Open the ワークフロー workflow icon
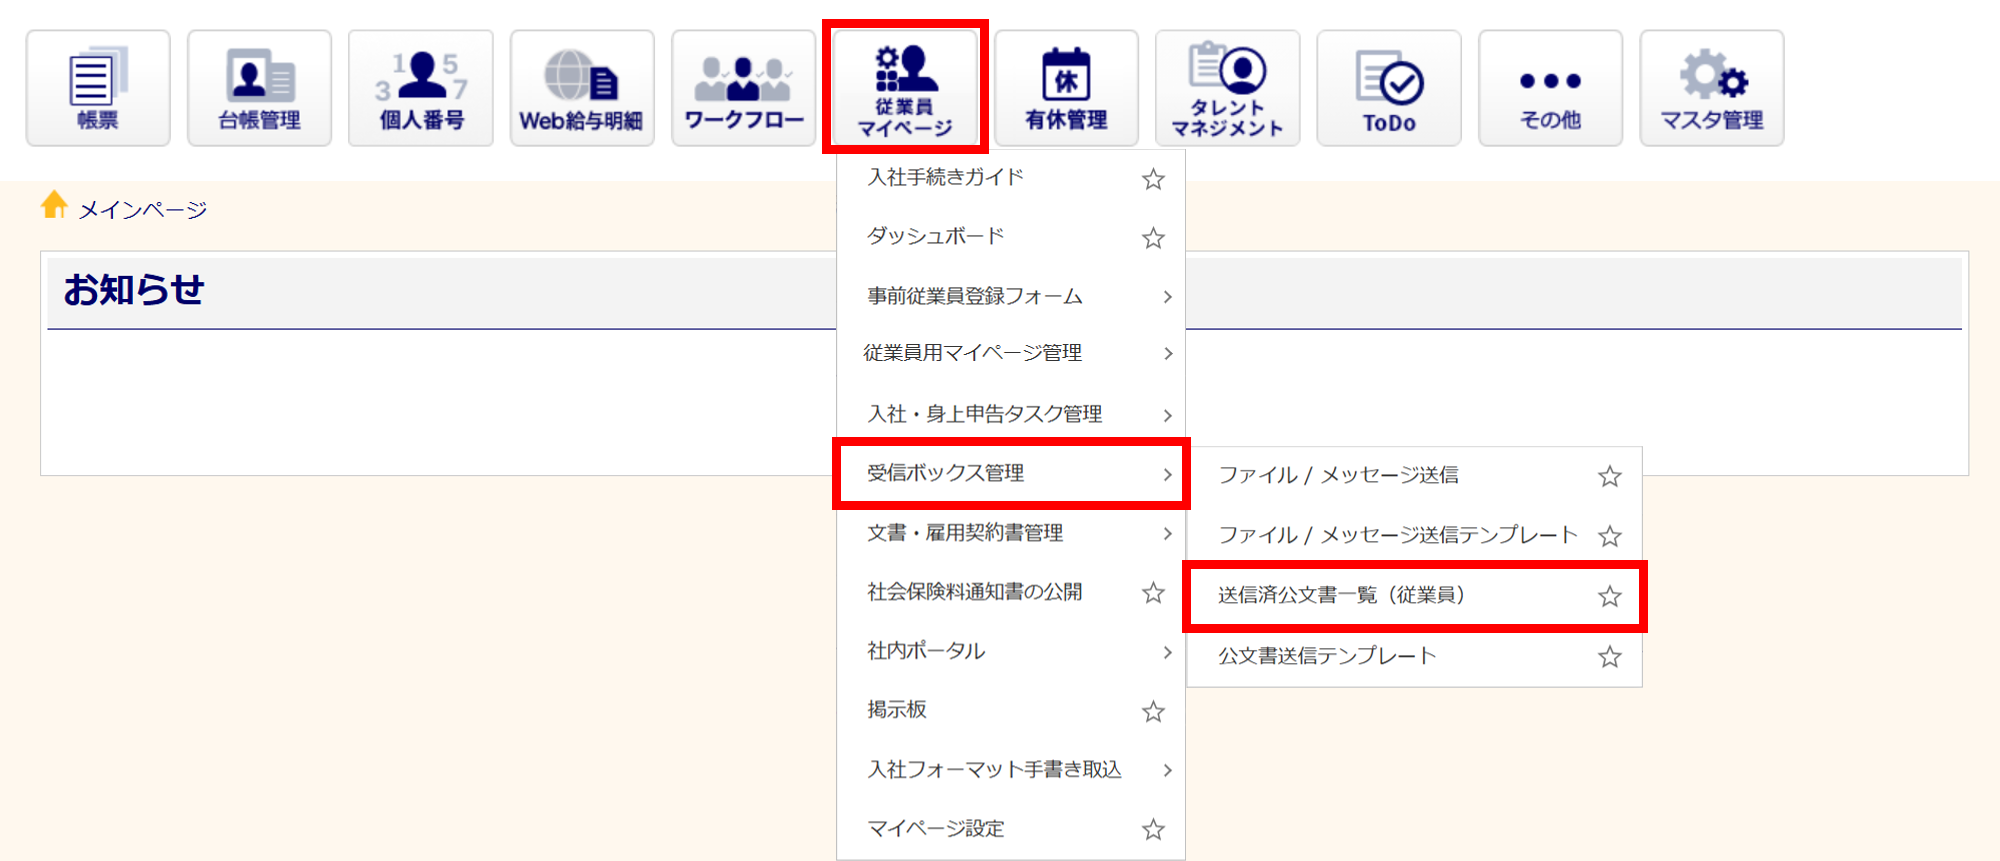2000x861 pixels. coord(743,88)
